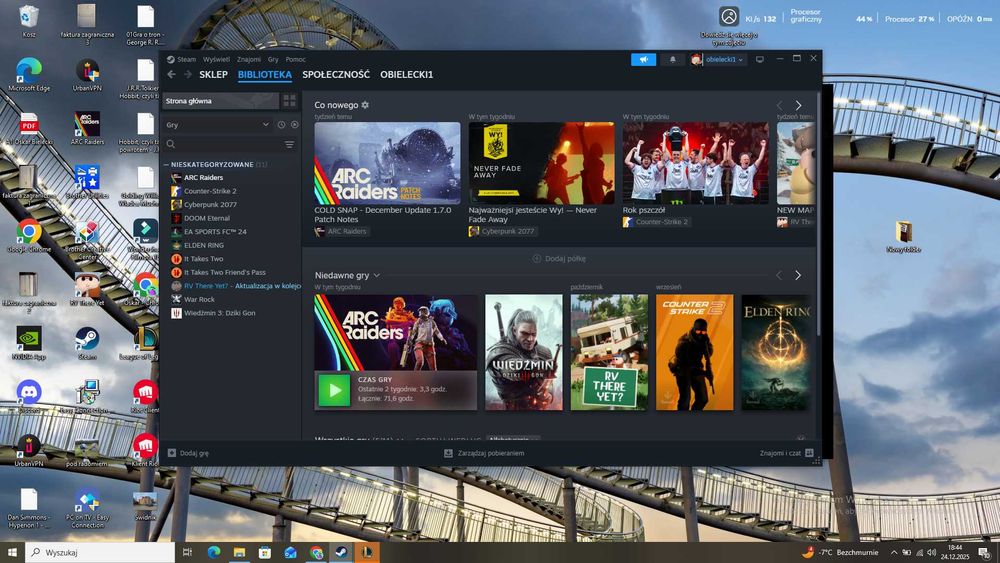Click Cyberpunk 2077 tag under news card
Screen dimensions: 1000x563
(x=502, y=231)
